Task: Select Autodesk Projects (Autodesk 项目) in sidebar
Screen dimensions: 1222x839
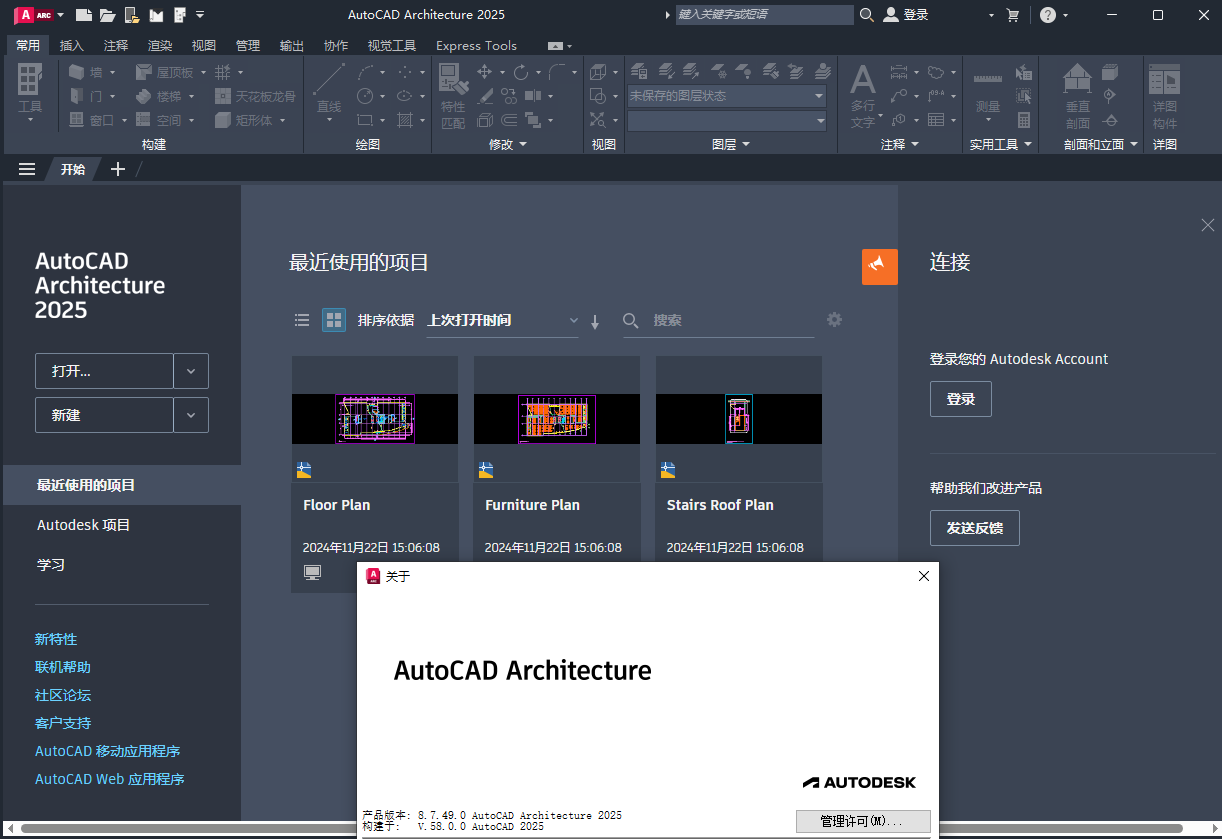Action: pos(84,525)
